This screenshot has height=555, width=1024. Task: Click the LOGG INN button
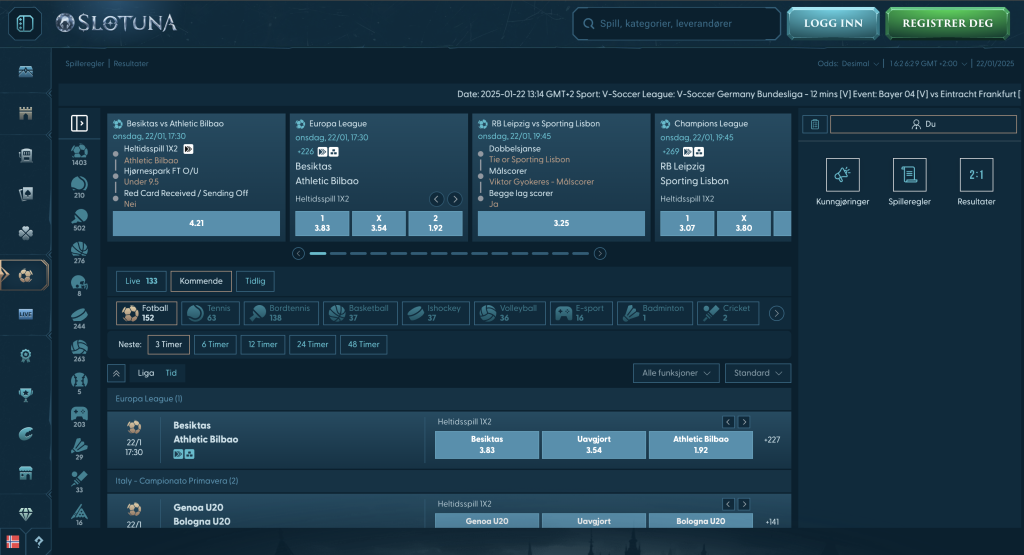click(x=833, y=24)
